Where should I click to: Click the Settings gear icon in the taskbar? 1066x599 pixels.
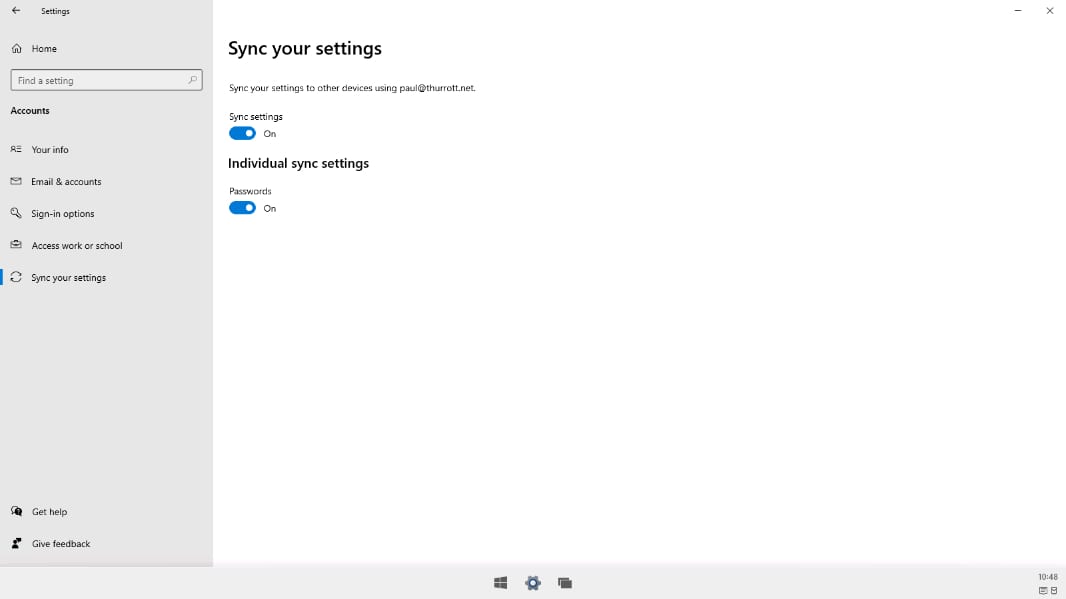point(533,583)
